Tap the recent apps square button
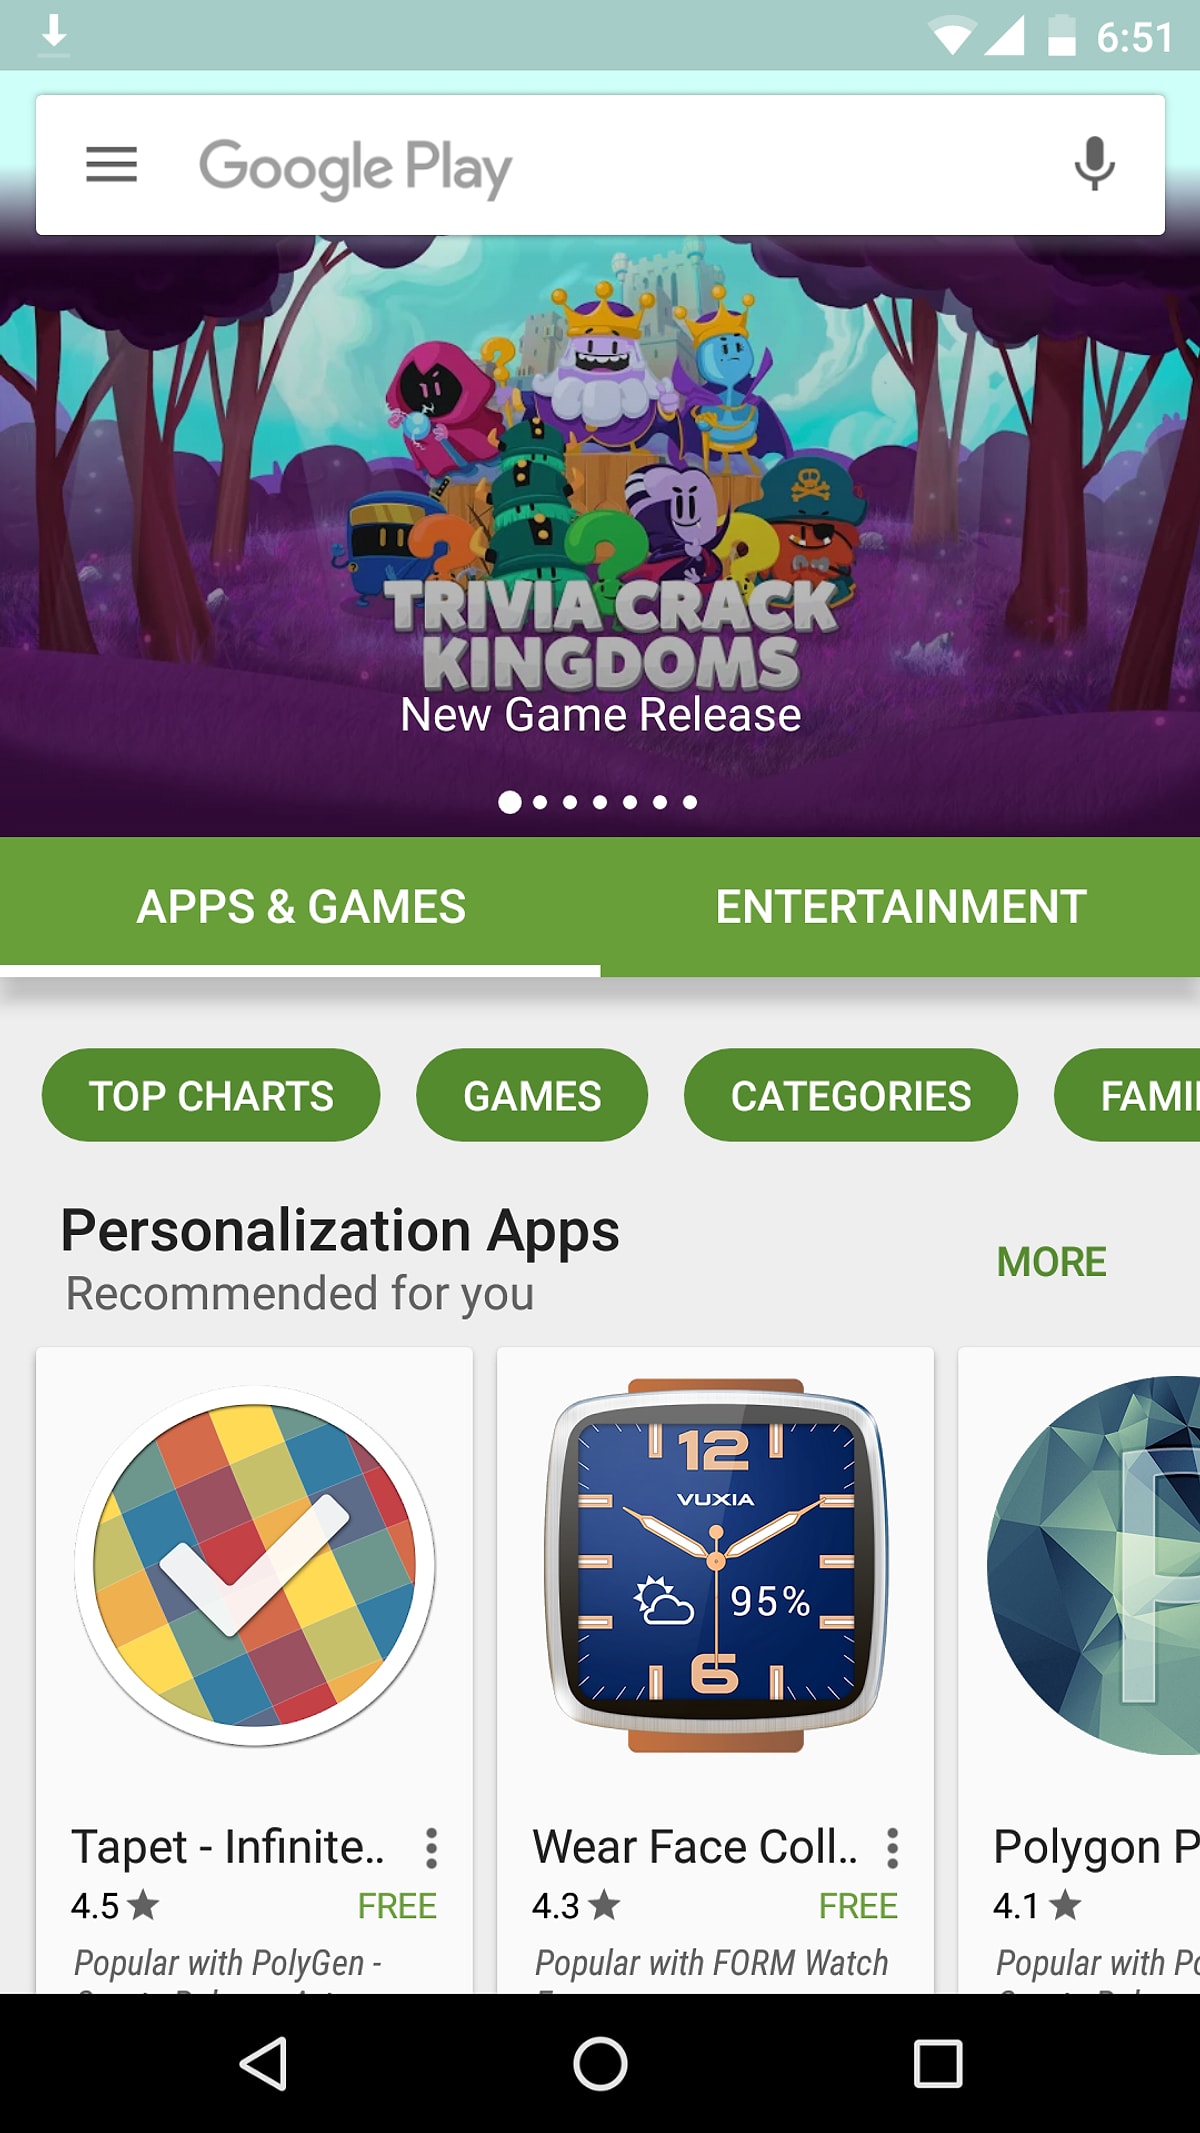This screenshot has width=1200, height=2133. (x=937, y=2063)
